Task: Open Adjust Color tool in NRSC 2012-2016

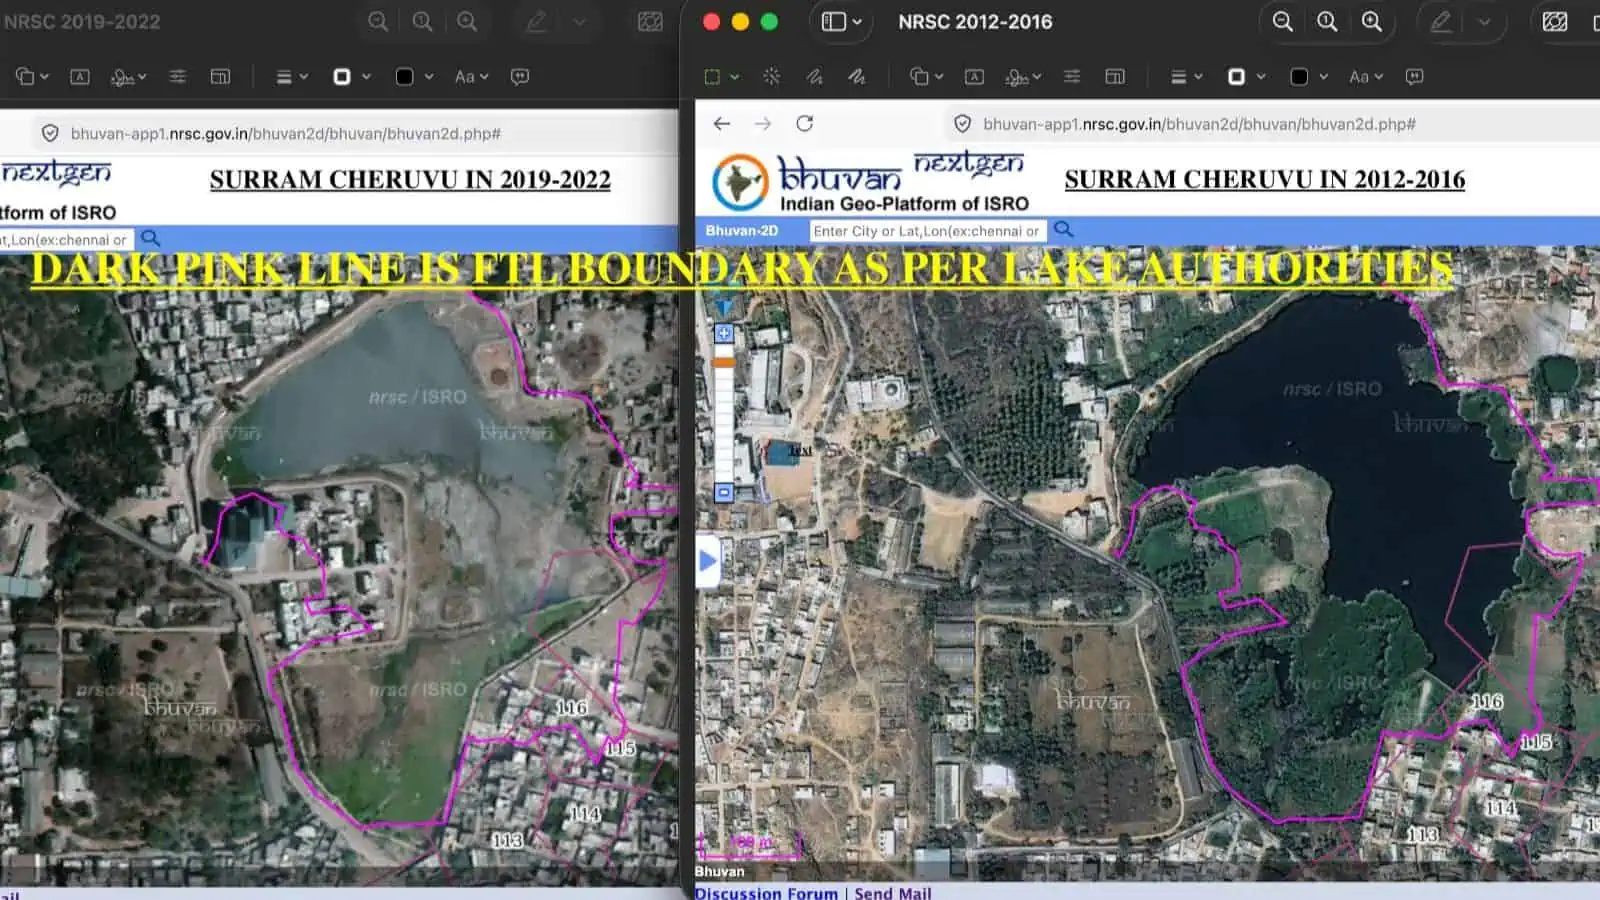Action: point(1072,76)
